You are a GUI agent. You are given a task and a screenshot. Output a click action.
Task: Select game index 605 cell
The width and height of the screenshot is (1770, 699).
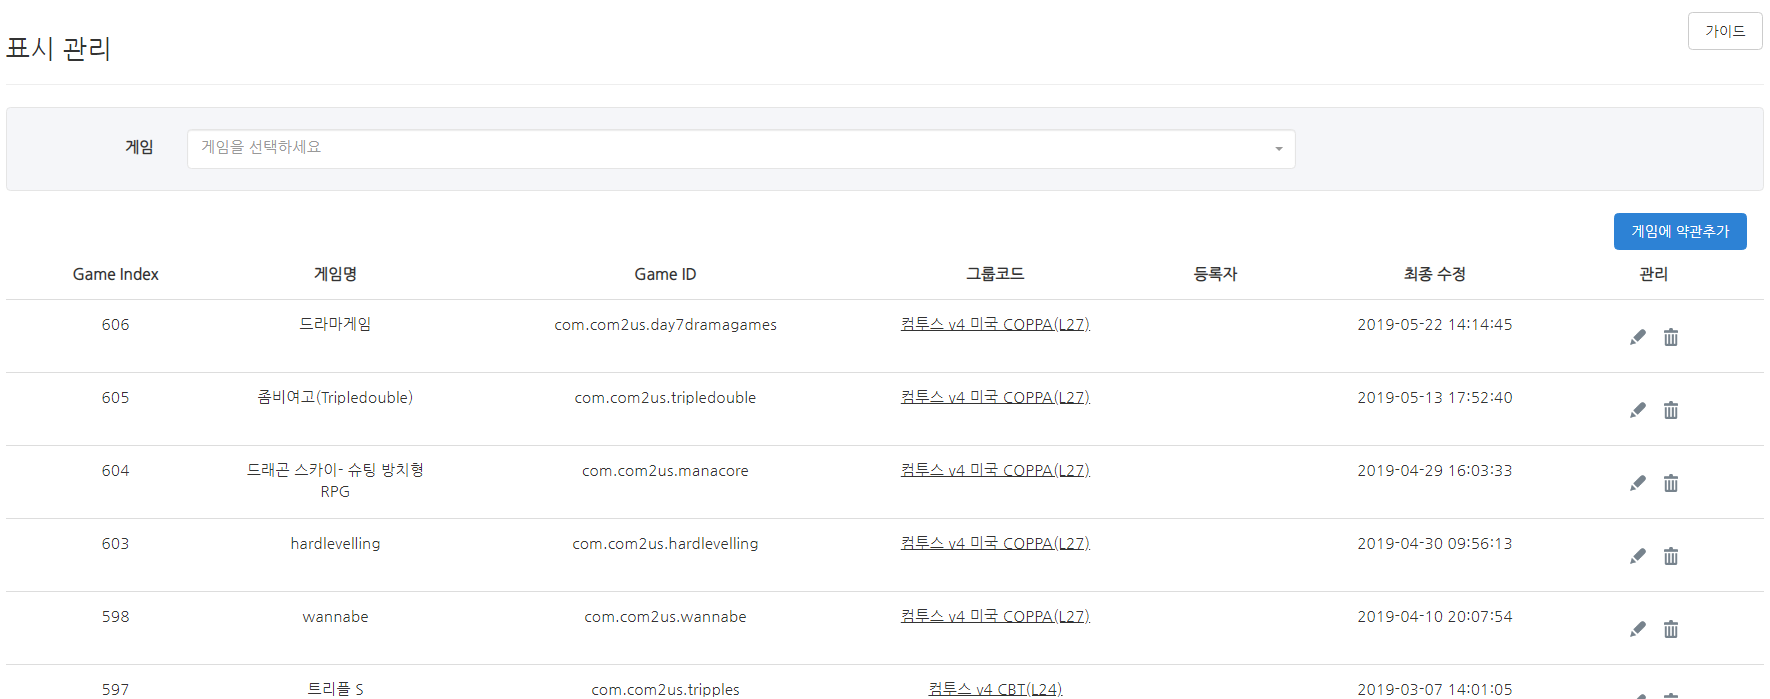pos(116,397)
